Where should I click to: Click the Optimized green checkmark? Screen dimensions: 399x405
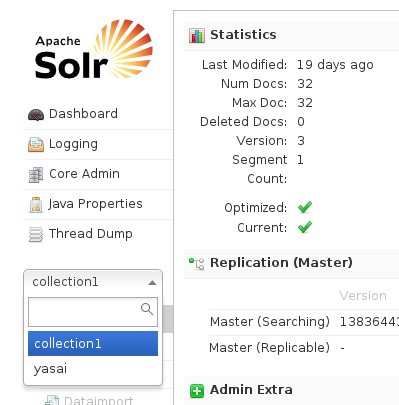(x=305, y=207)
